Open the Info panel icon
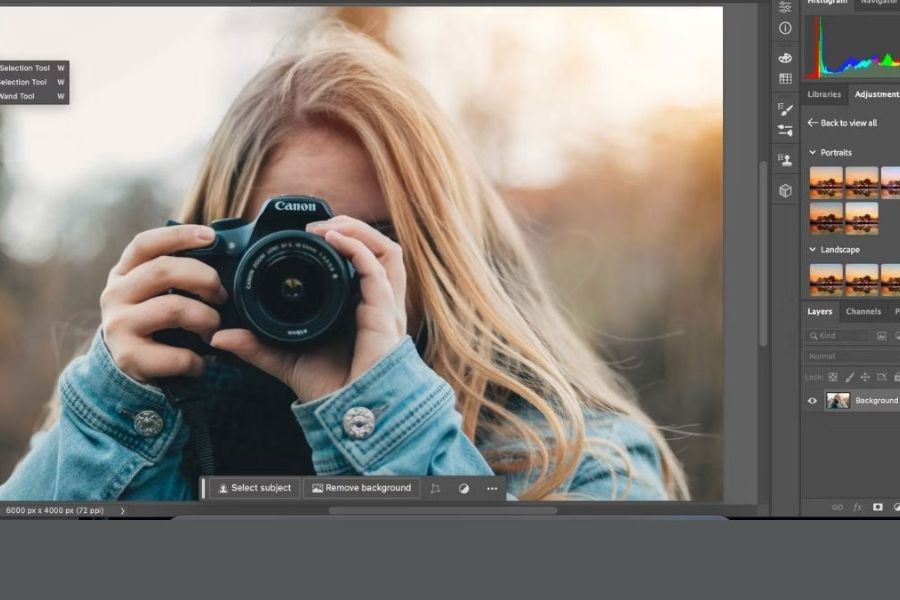The width and height of the screenshot is (900, 600). (x=785, y=29)
